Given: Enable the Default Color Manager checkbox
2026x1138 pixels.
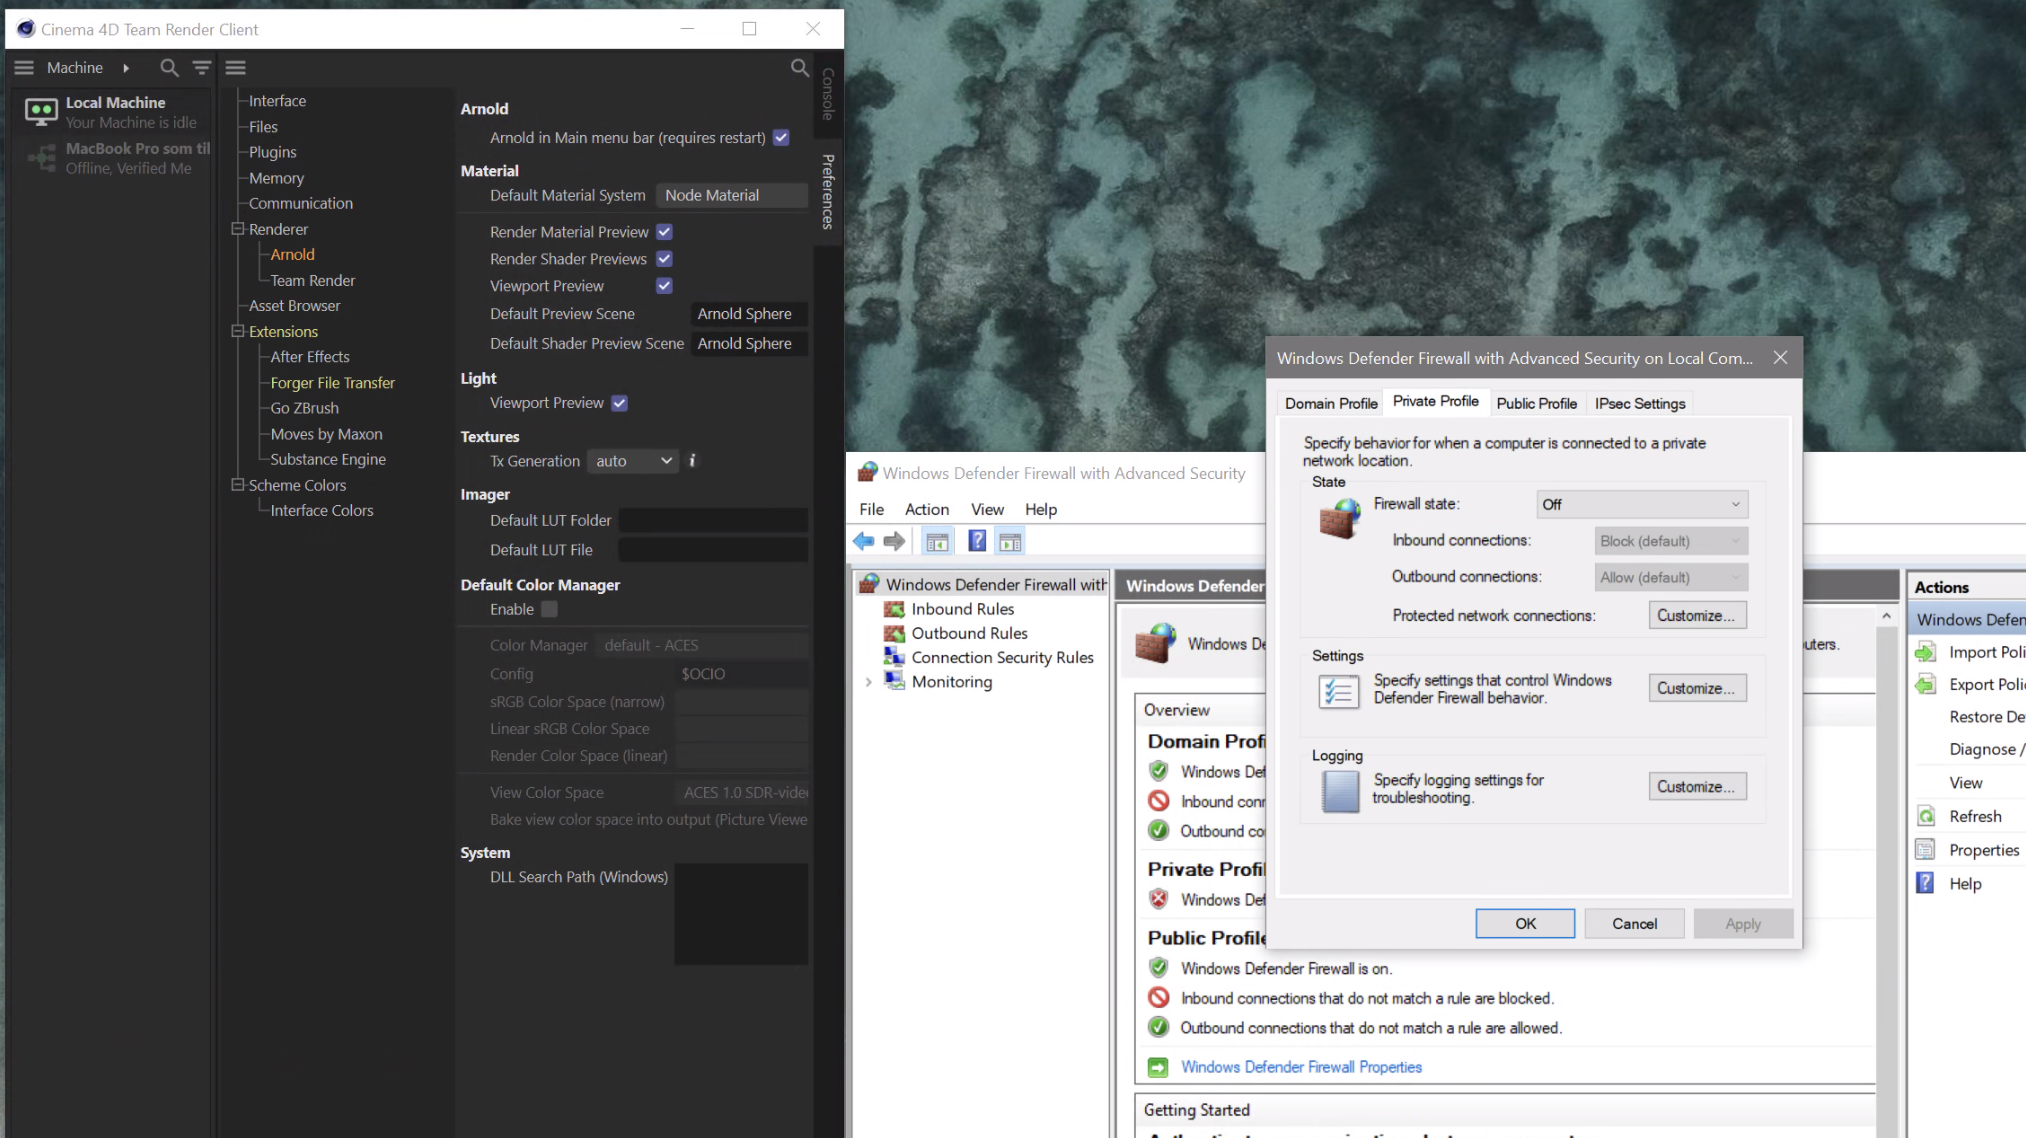Looking at the screenshot, I should 550,608.
